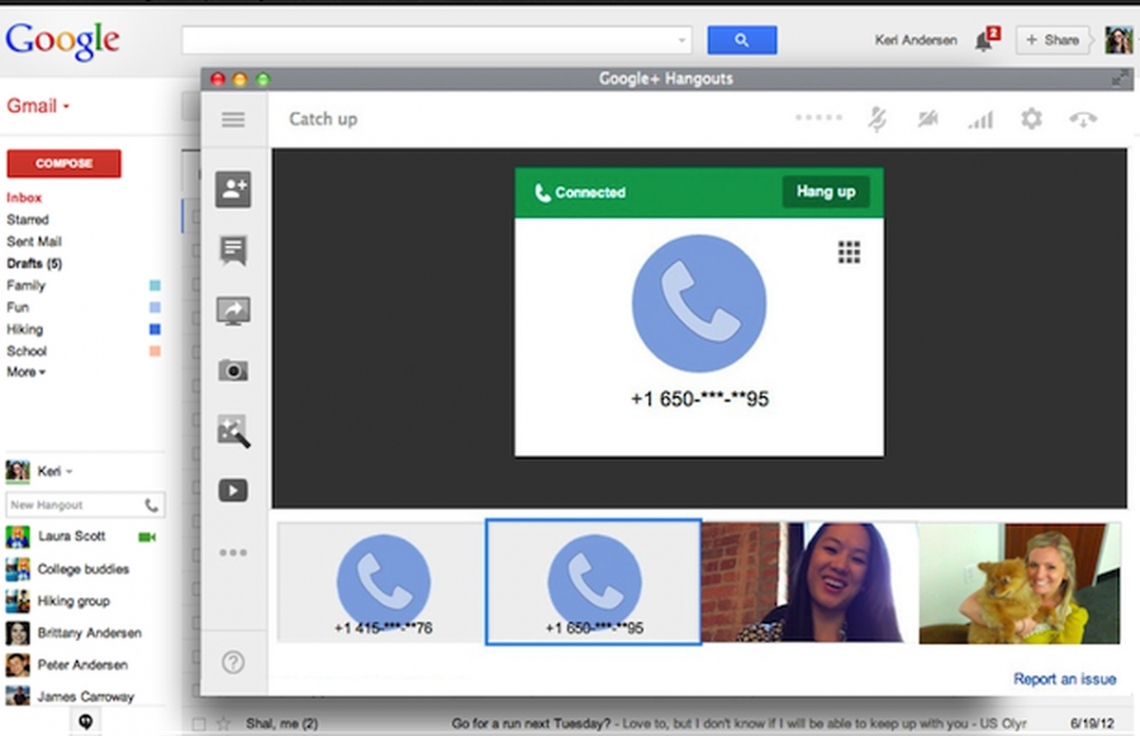Focus the Google search box

pyautogui.click(x=436, y=40)
